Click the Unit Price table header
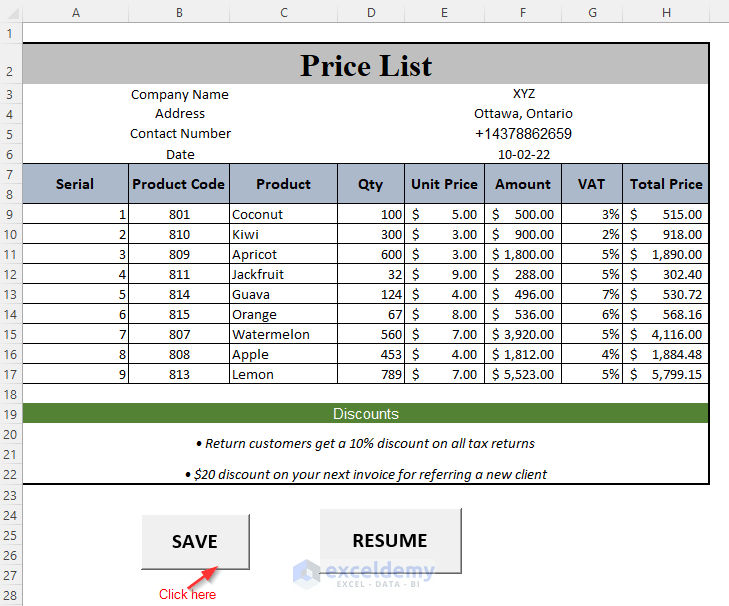Screen dimensions: 729x606 point(444,184)
